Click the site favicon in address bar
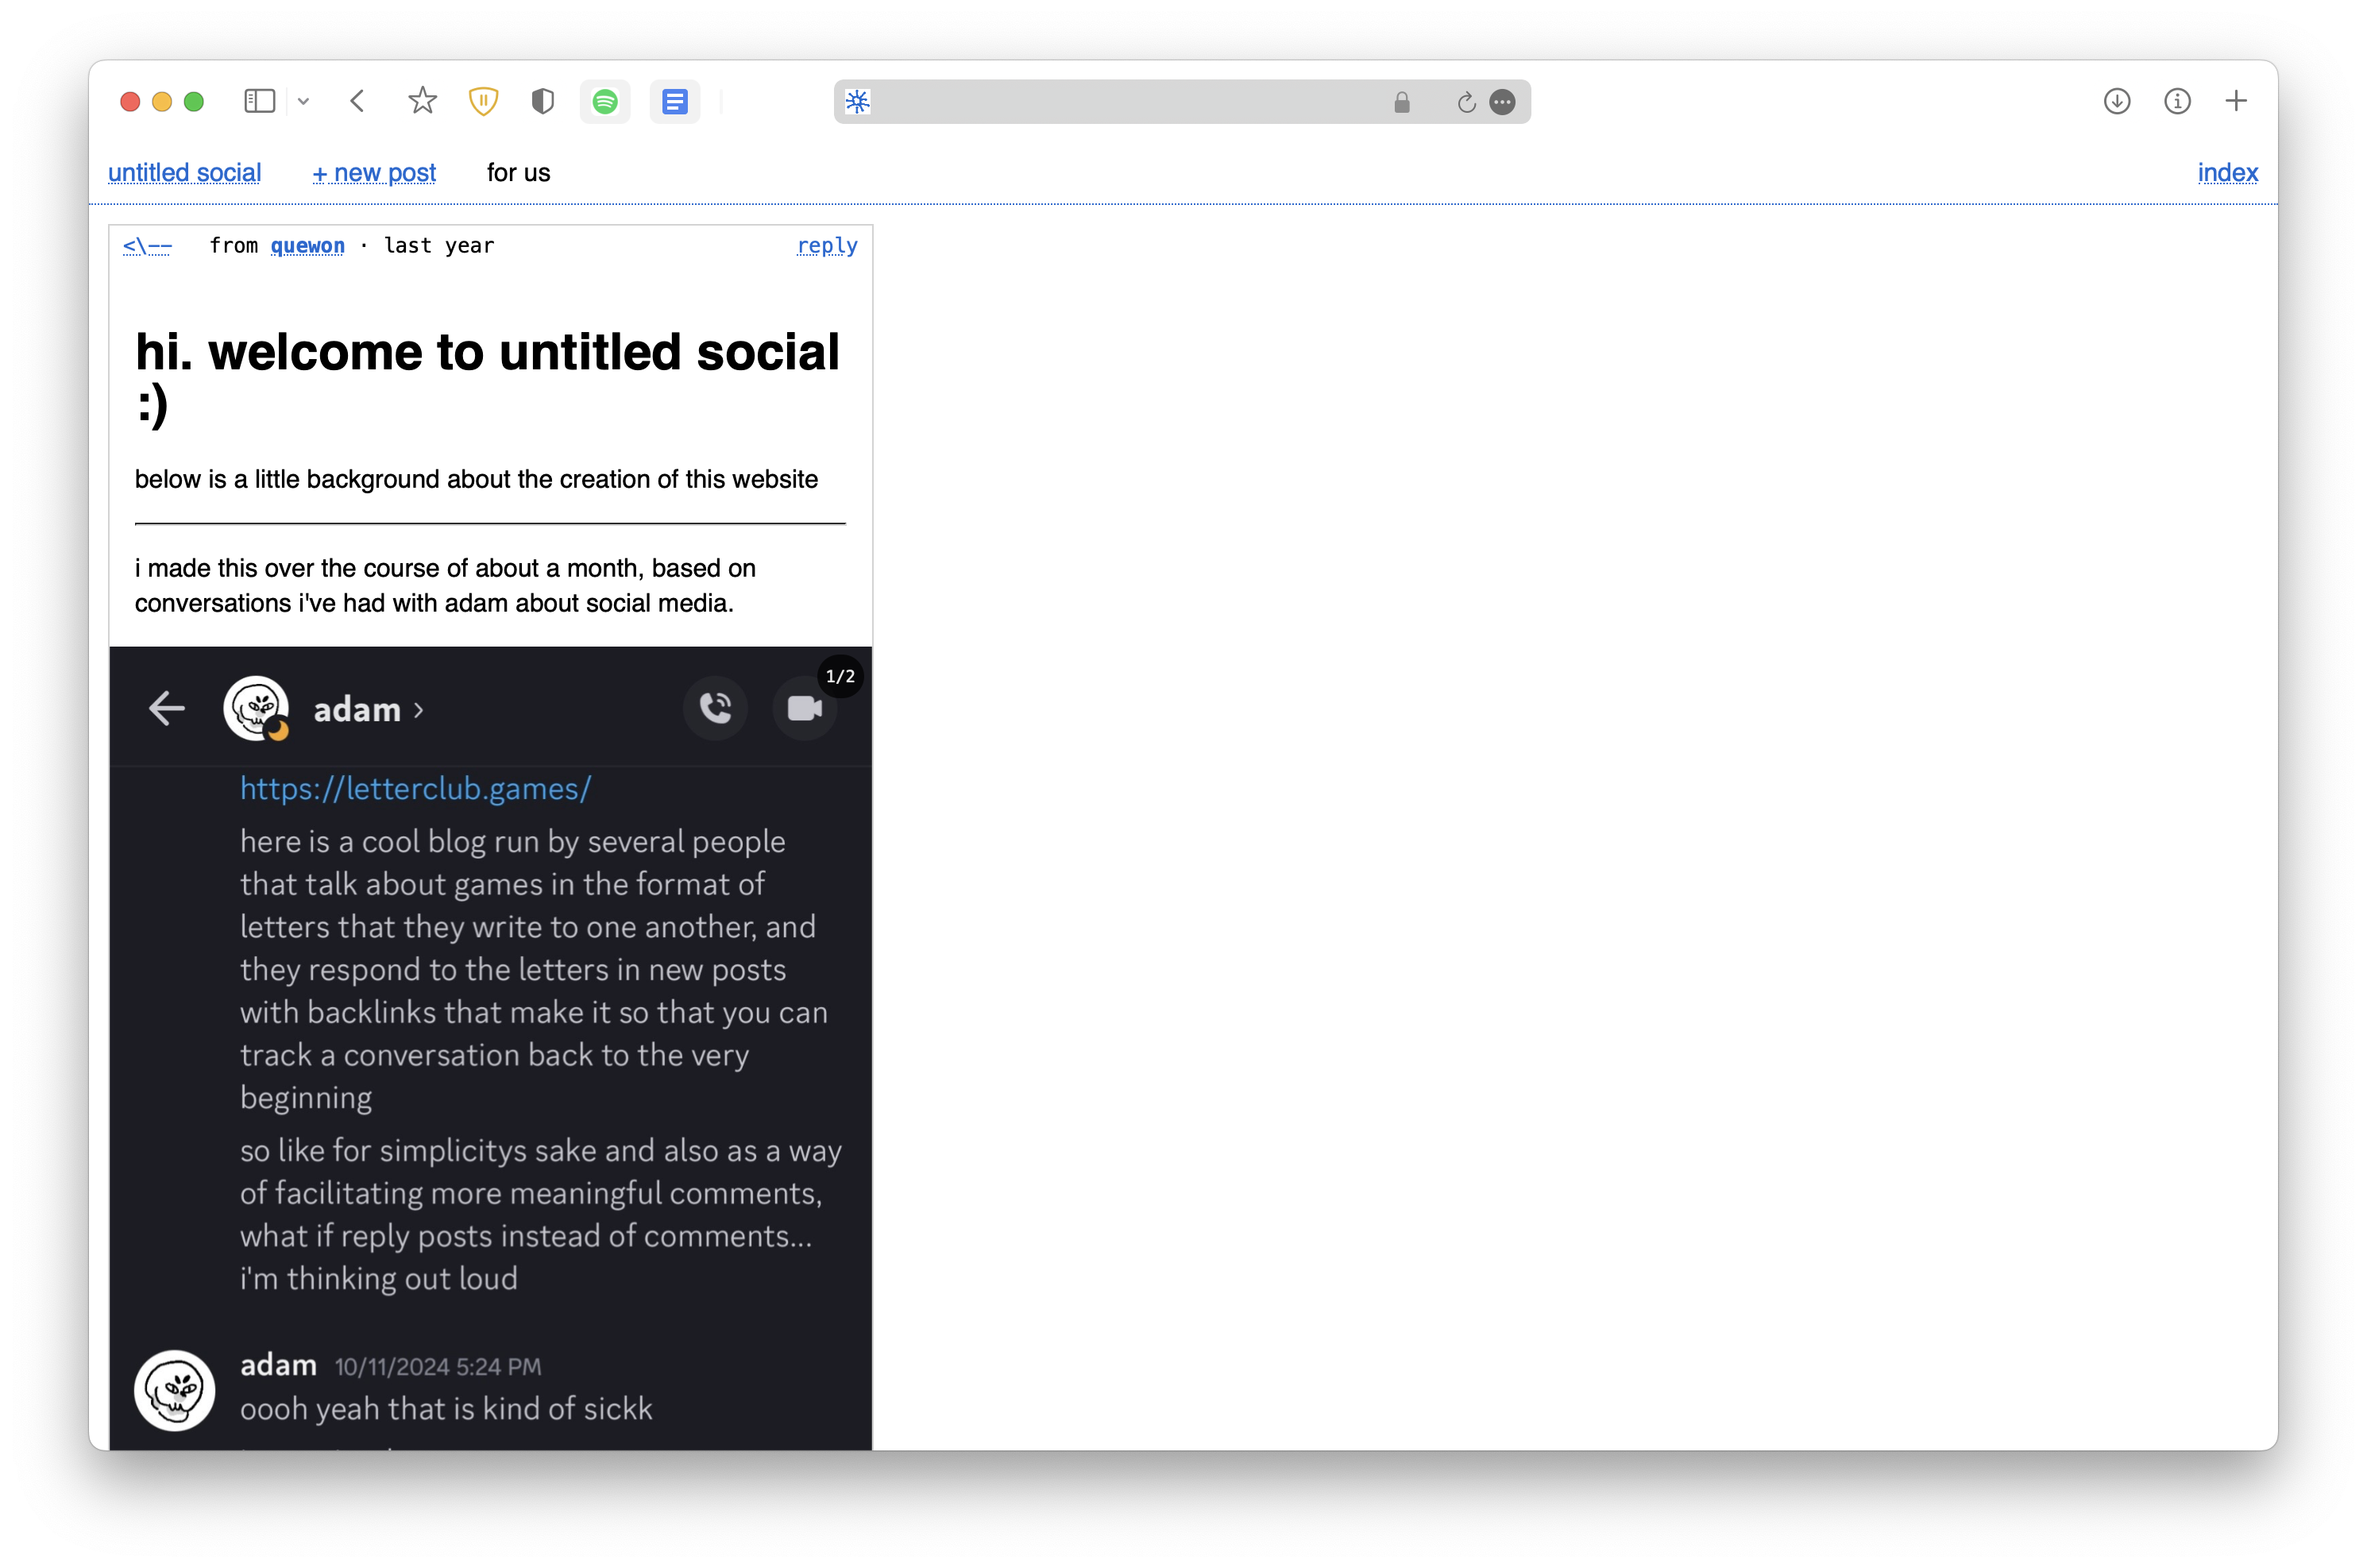 click(858, 101)
